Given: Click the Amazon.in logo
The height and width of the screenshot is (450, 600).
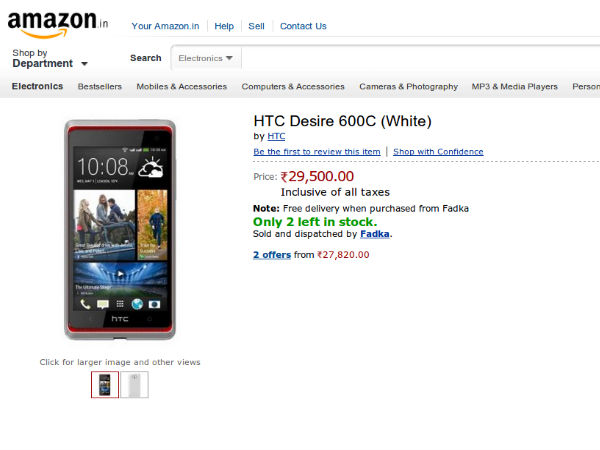Looking at the screenshot, I should point(56,21).
